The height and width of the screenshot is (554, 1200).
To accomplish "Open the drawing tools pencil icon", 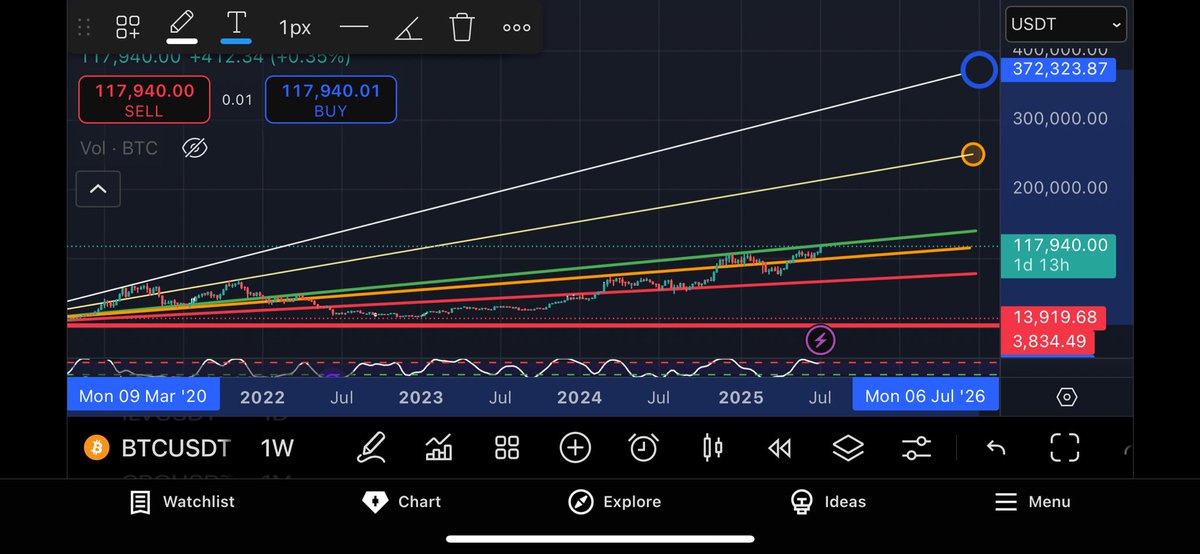I will coord(372,447).
